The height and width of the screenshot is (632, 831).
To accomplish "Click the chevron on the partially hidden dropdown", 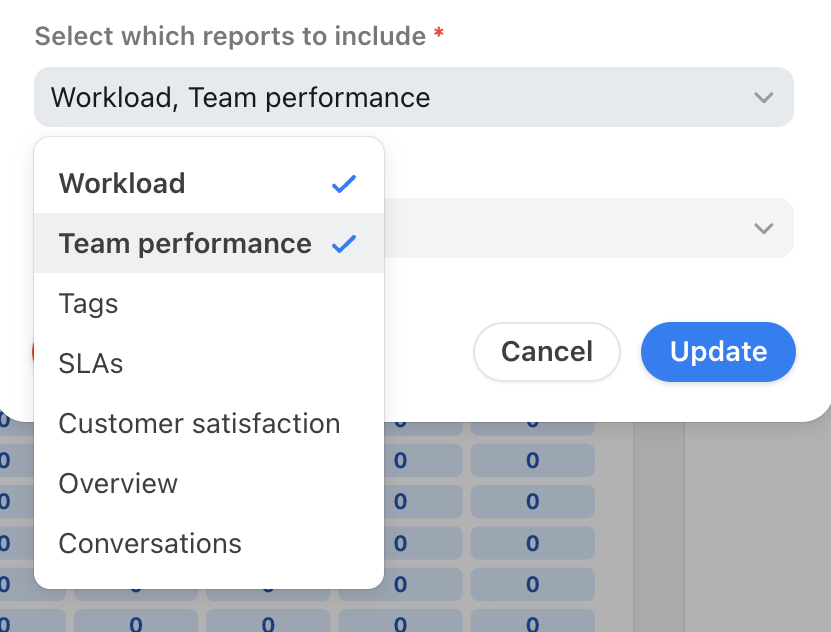I will (x=763, y=228).
